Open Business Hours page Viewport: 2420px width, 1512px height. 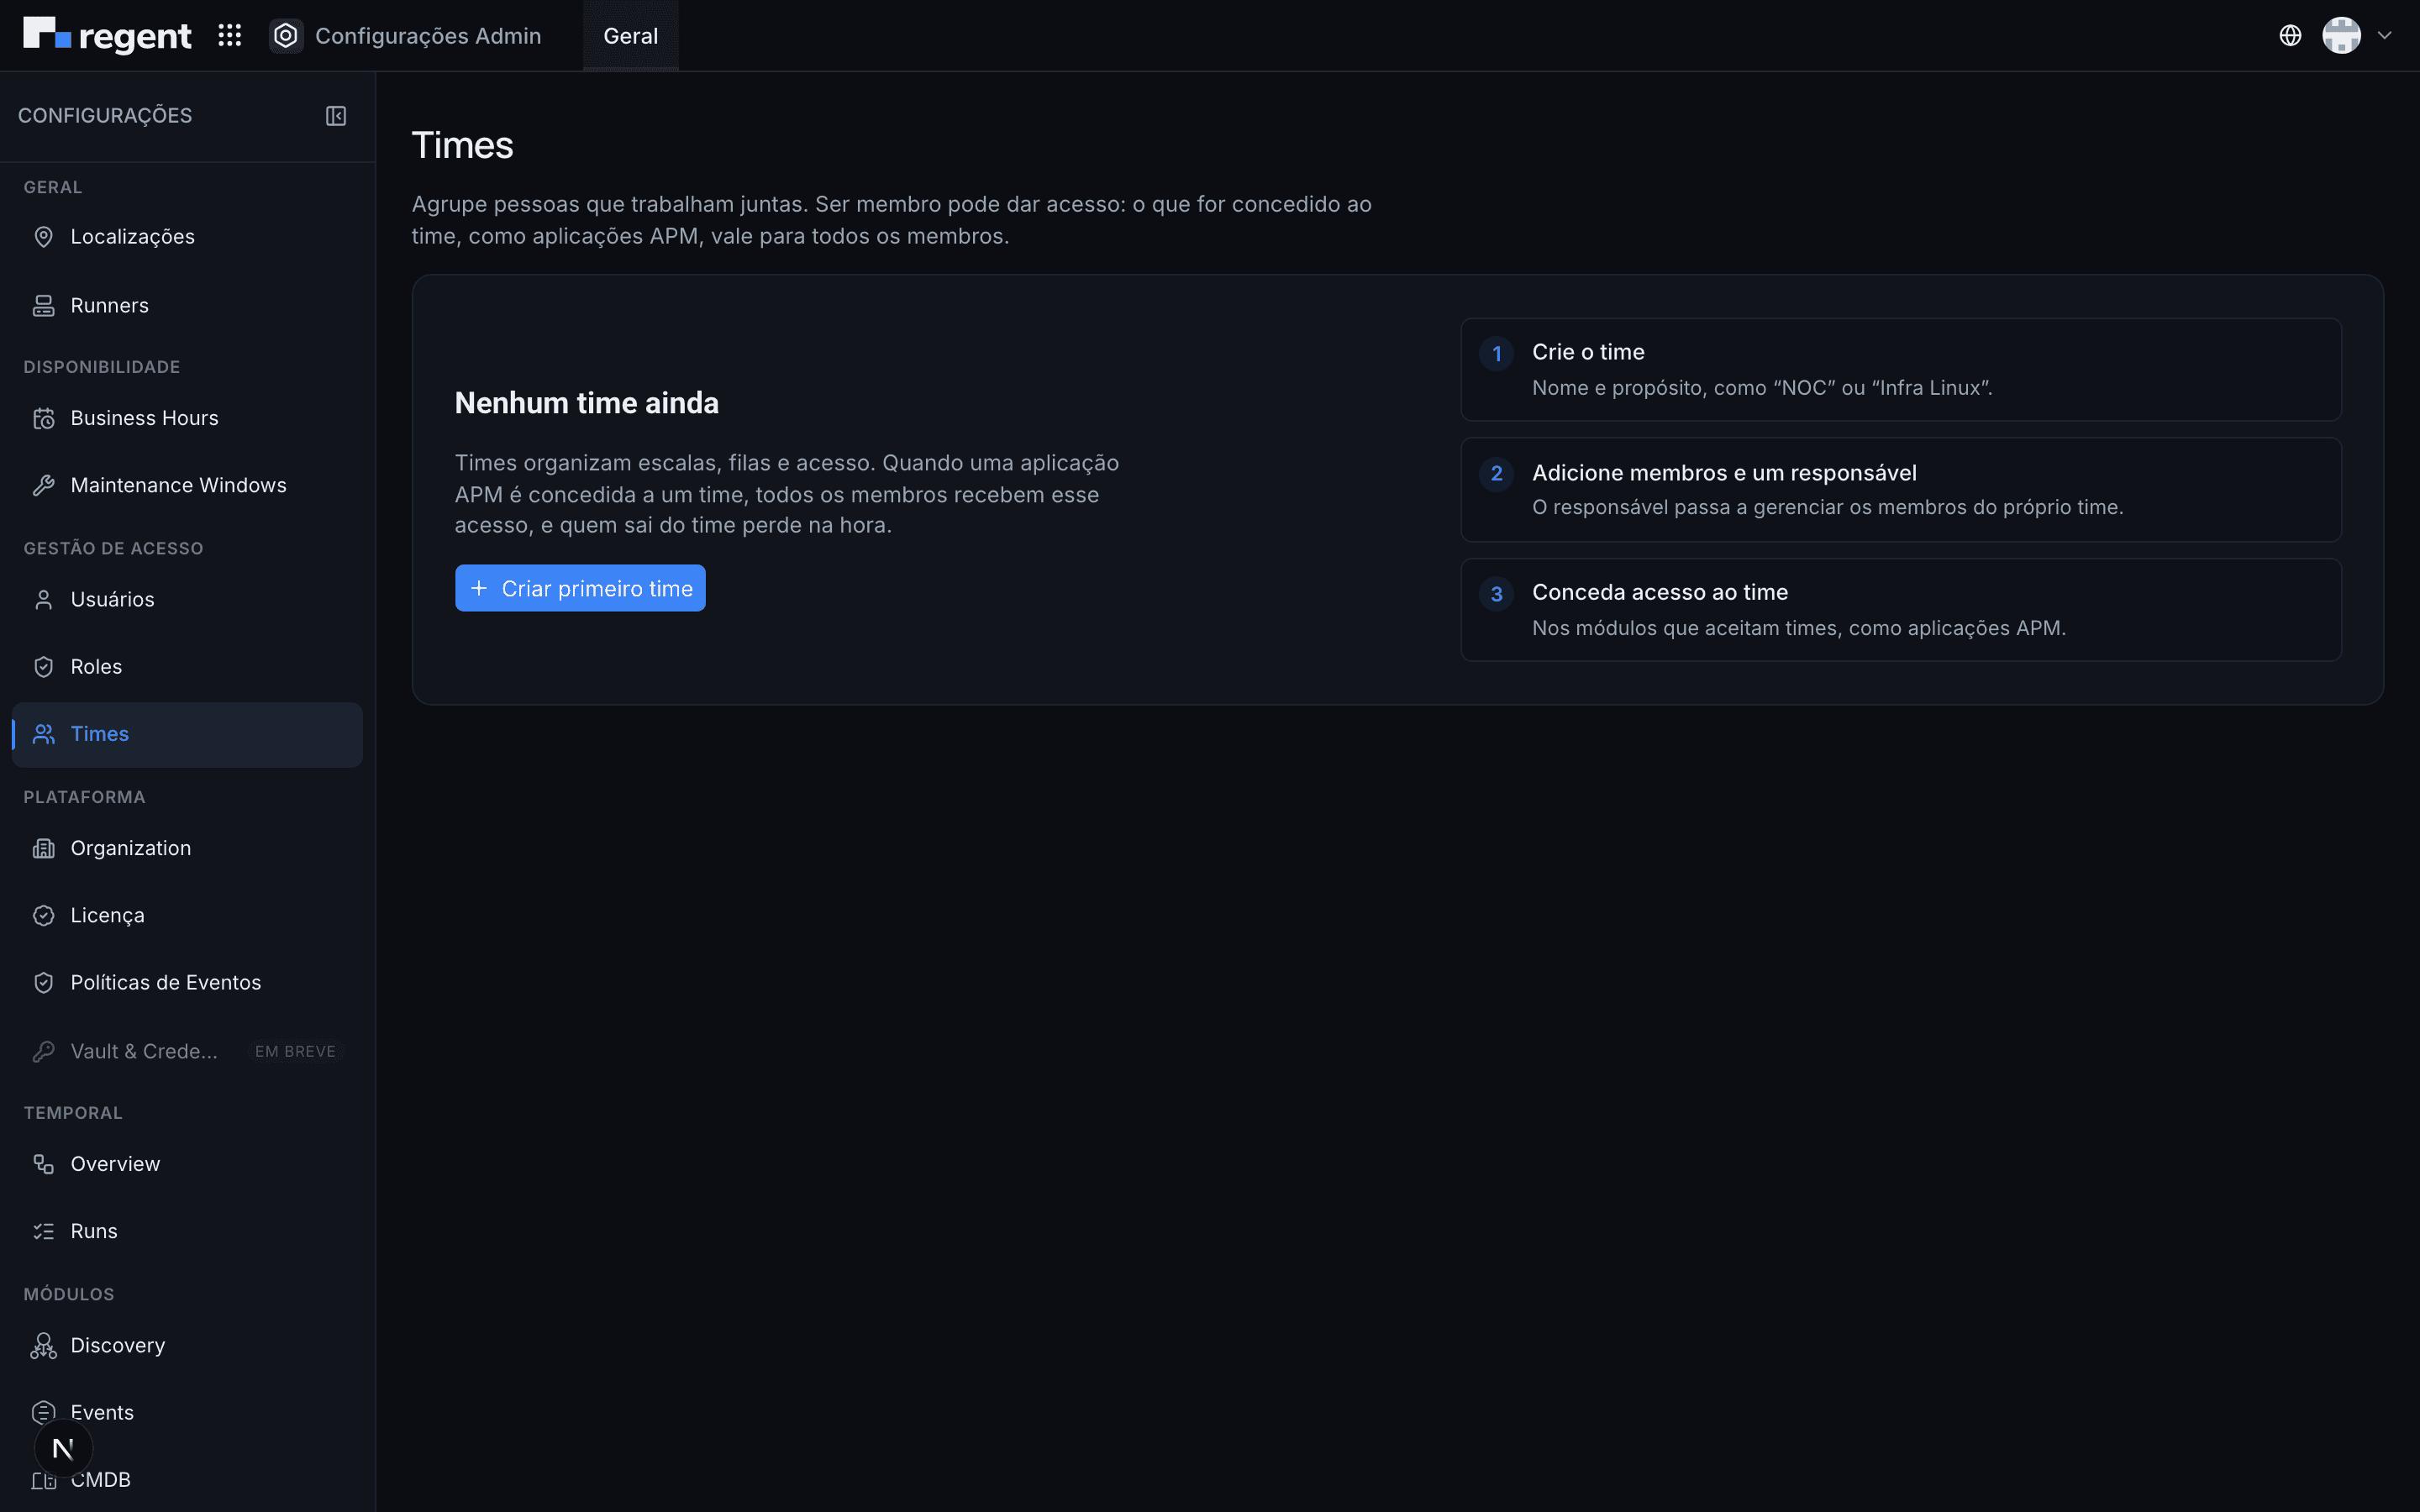(187, 418)
